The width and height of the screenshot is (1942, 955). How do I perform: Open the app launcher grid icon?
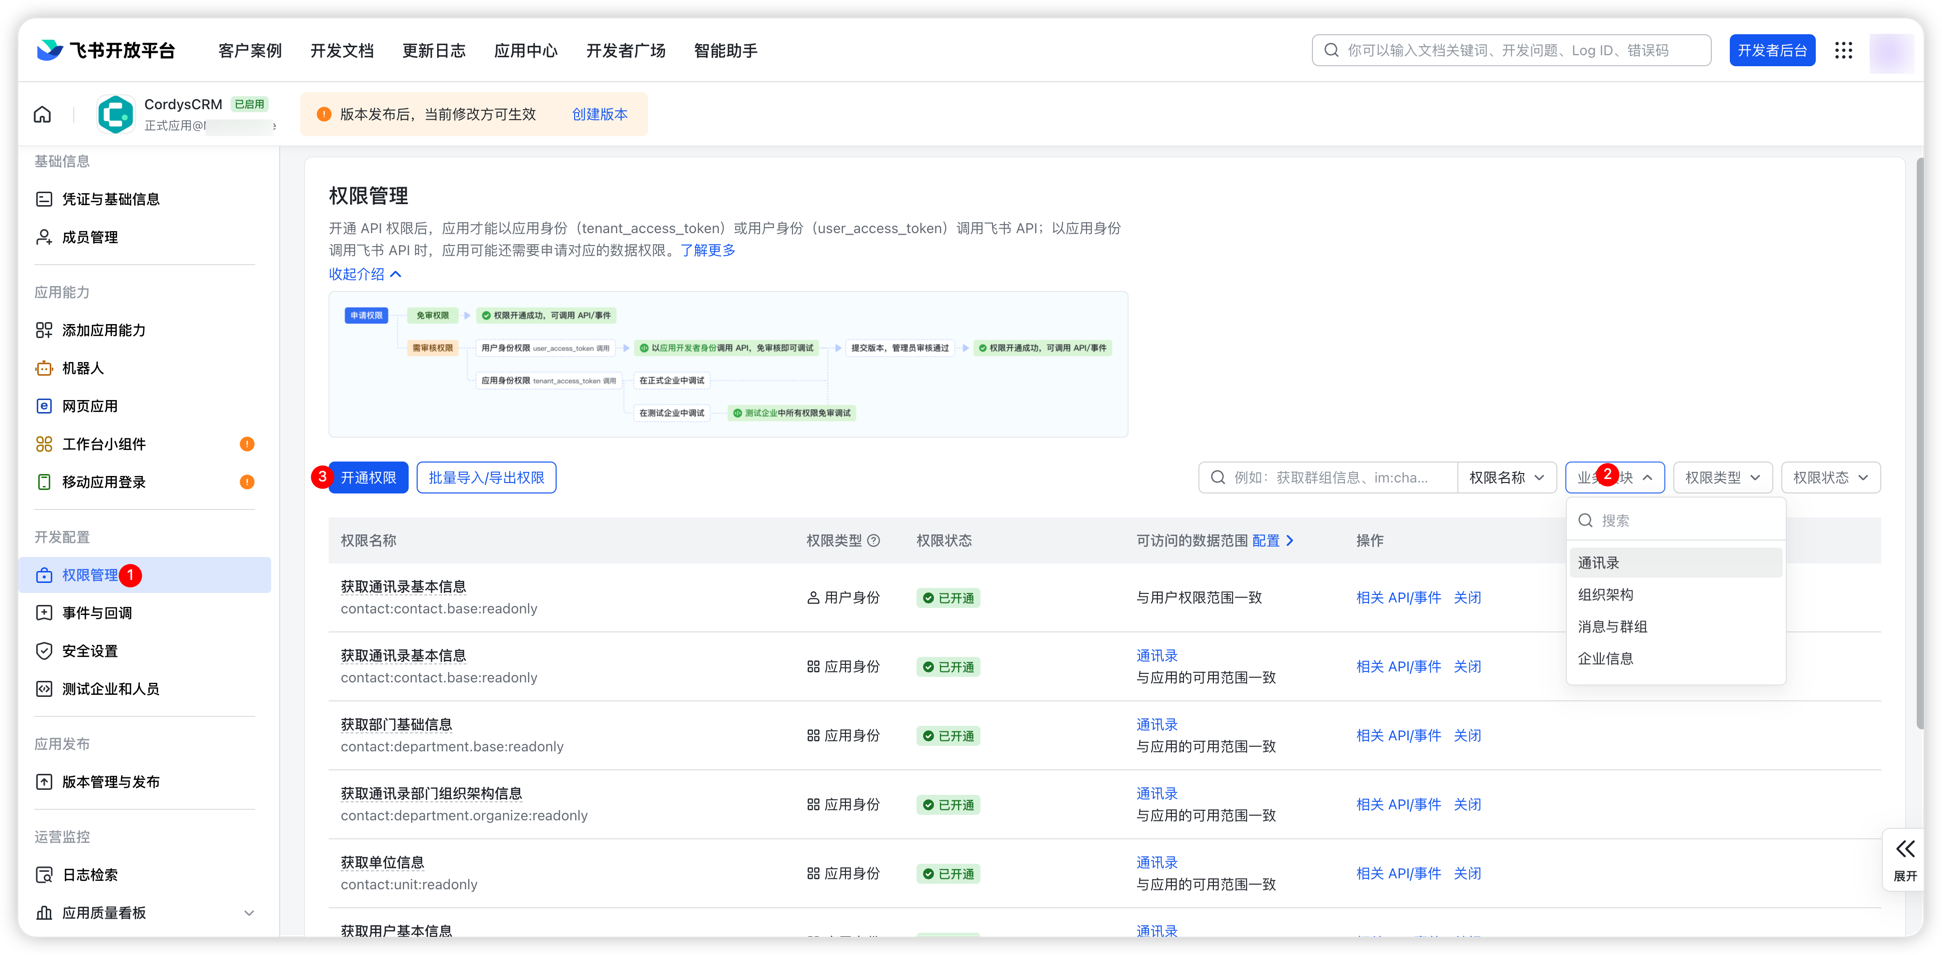1843,50
